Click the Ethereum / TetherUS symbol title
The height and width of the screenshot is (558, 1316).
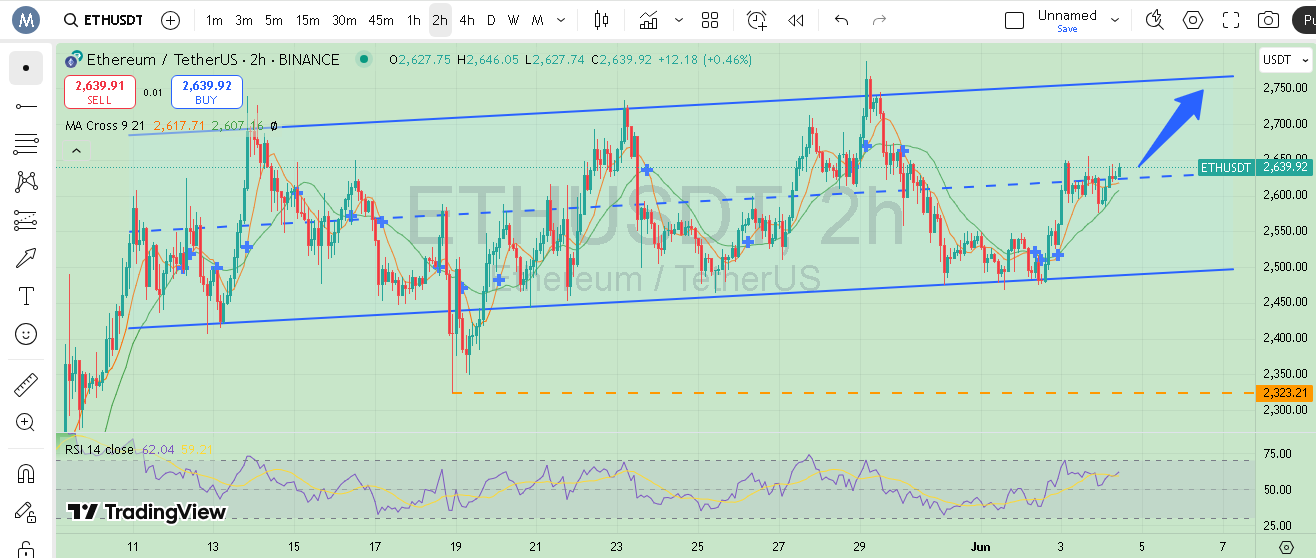tap(213, 60)
